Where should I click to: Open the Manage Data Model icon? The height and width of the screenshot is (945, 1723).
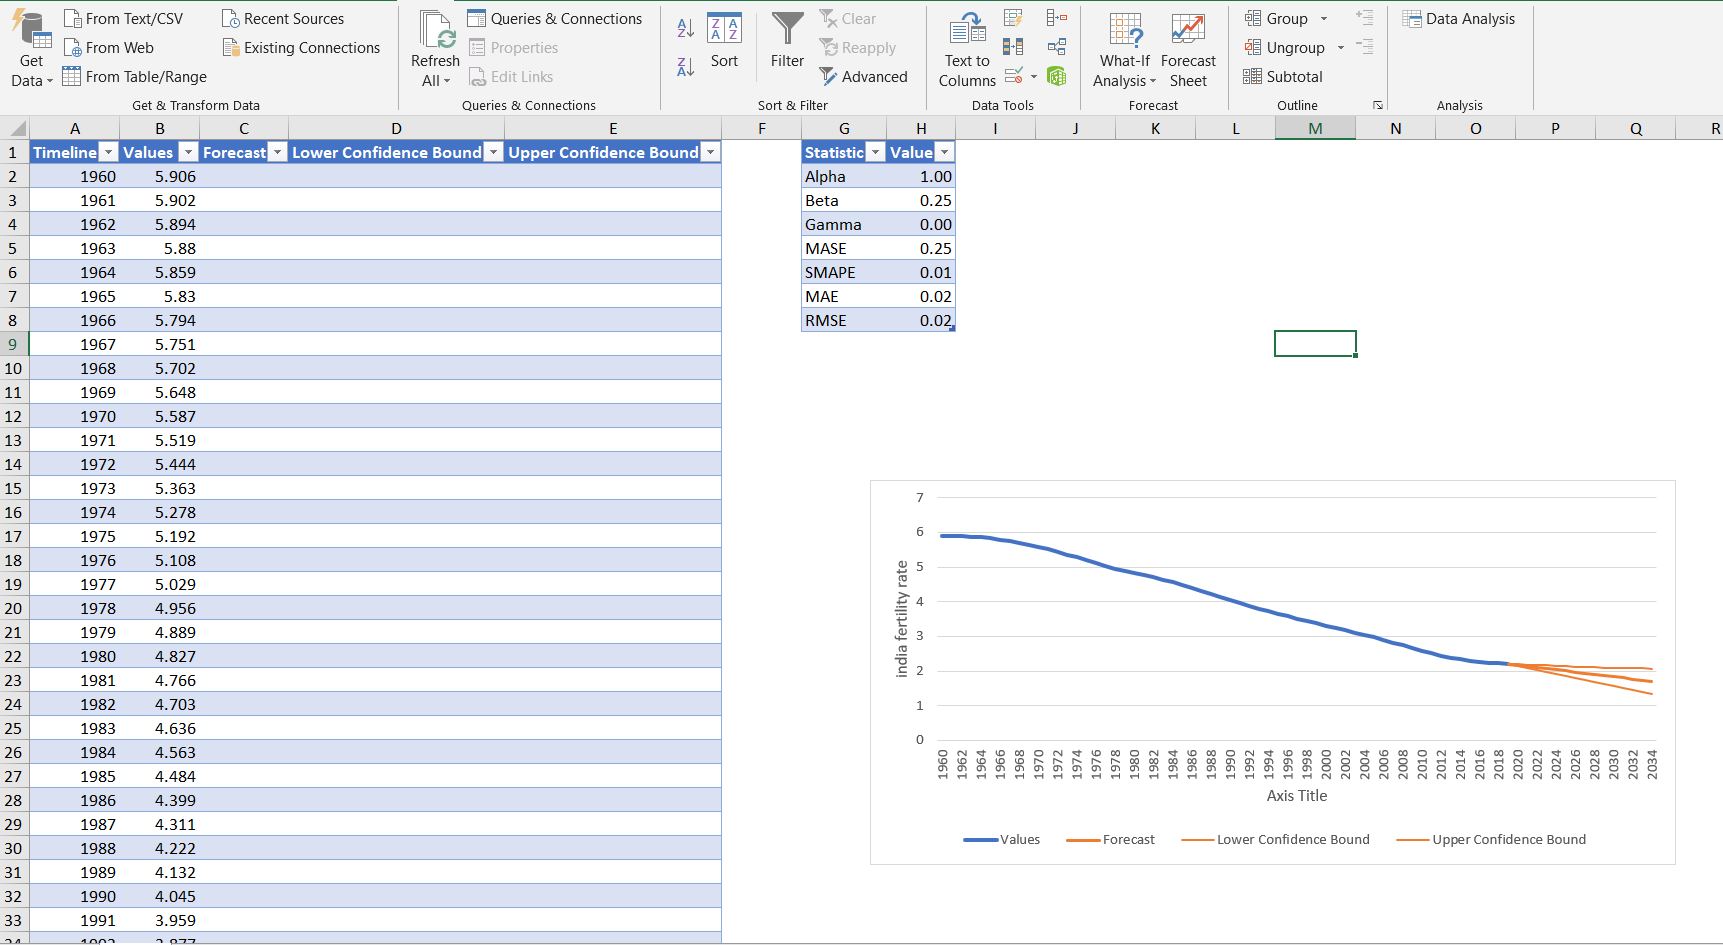click(x=1057, y=74)
